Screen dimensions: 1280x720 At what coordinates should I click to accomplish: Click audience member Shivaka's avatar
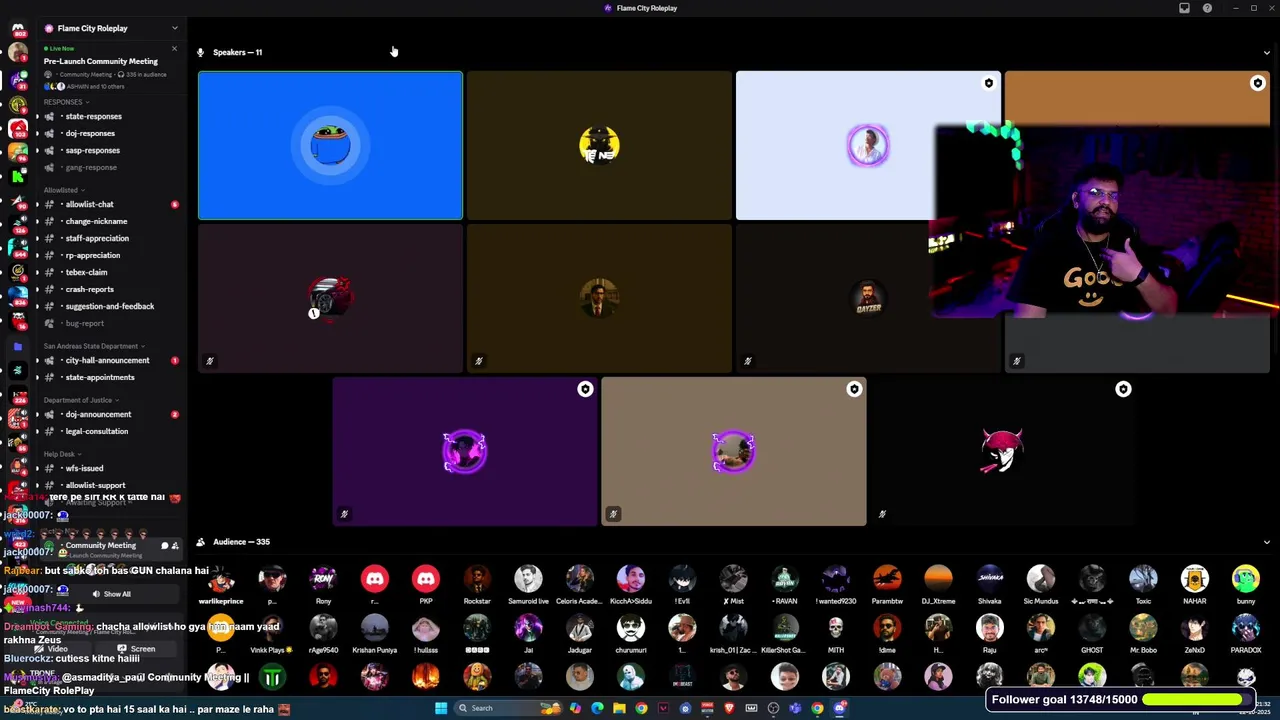(989, 579)
